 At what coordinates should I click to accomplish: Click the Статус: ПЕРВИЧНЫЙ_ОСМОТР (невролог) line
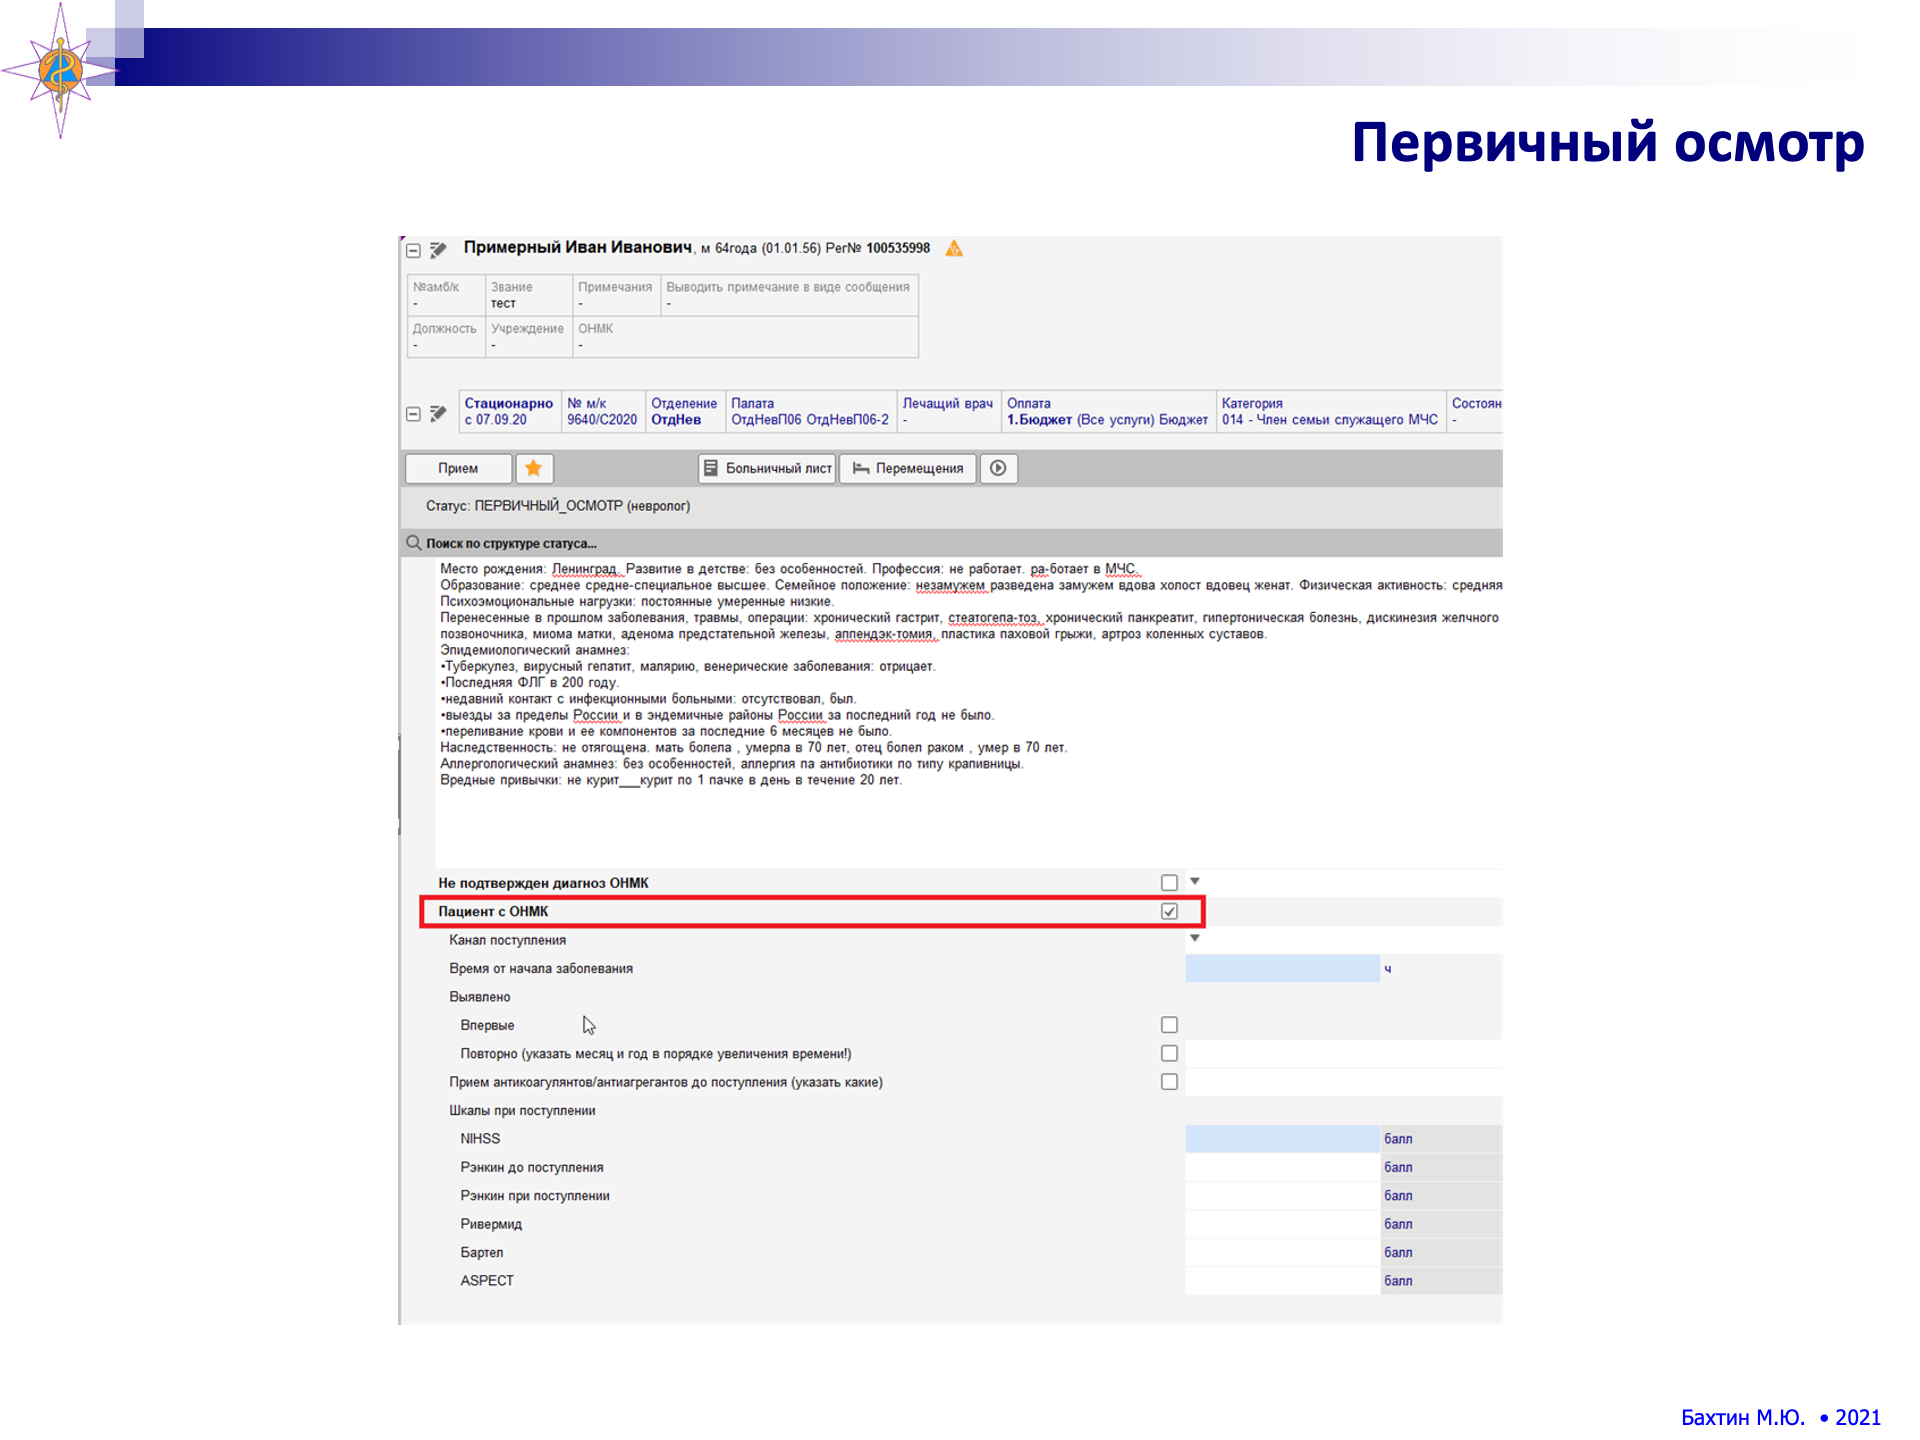[x=558, y=506]
